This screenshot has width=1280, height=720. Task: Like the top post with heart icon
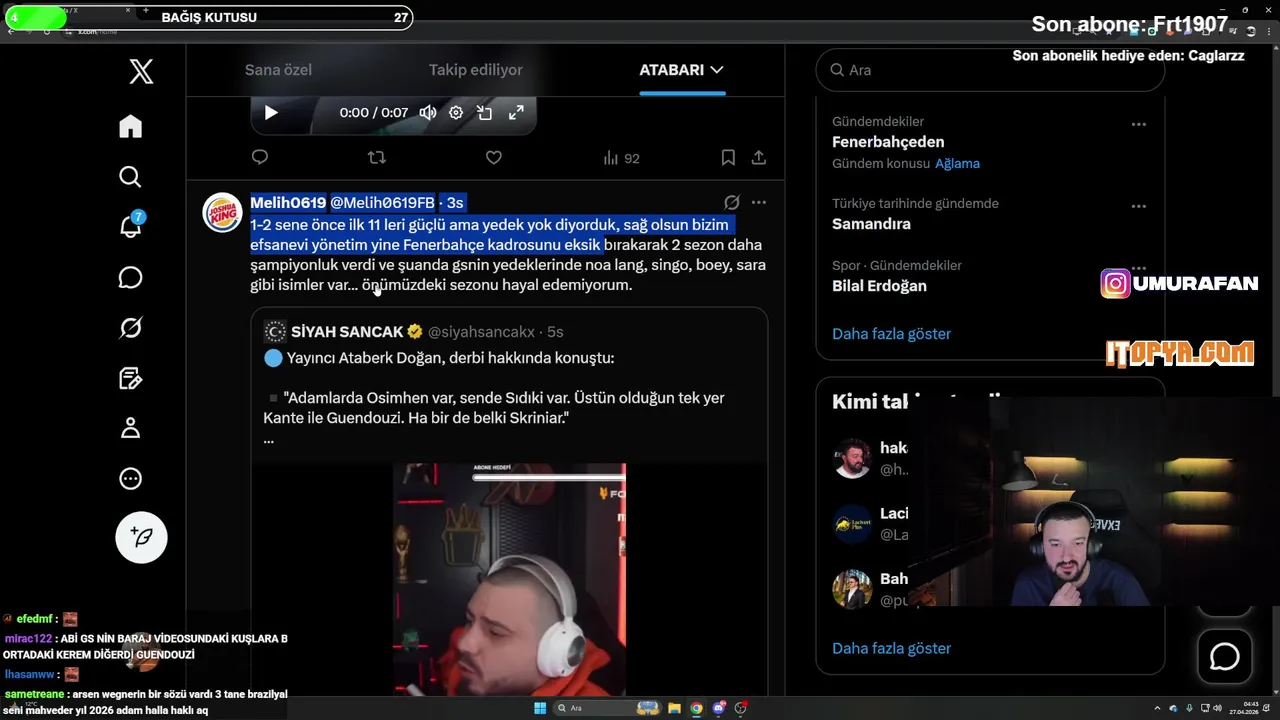pyautogui.click(x=493, y=157)
